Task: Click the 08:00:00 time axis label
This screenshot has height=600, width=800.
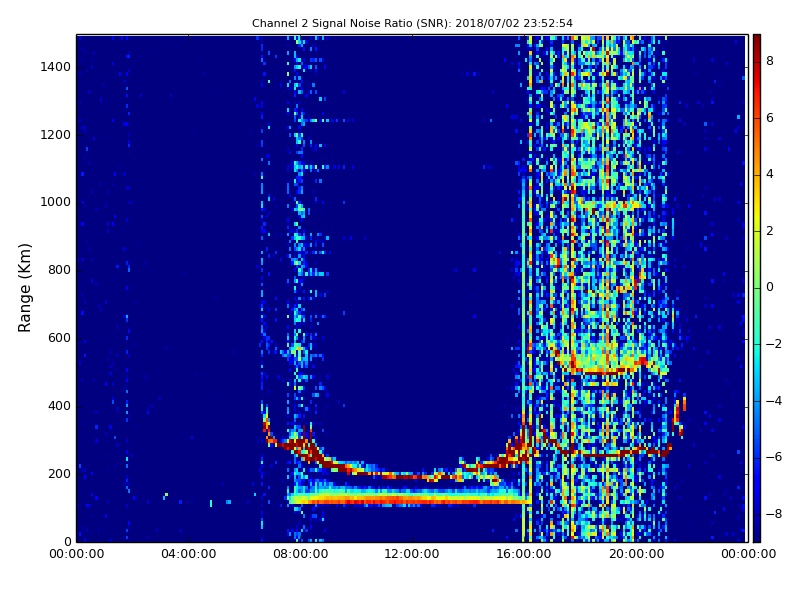Action: click(x=301, y=554)
